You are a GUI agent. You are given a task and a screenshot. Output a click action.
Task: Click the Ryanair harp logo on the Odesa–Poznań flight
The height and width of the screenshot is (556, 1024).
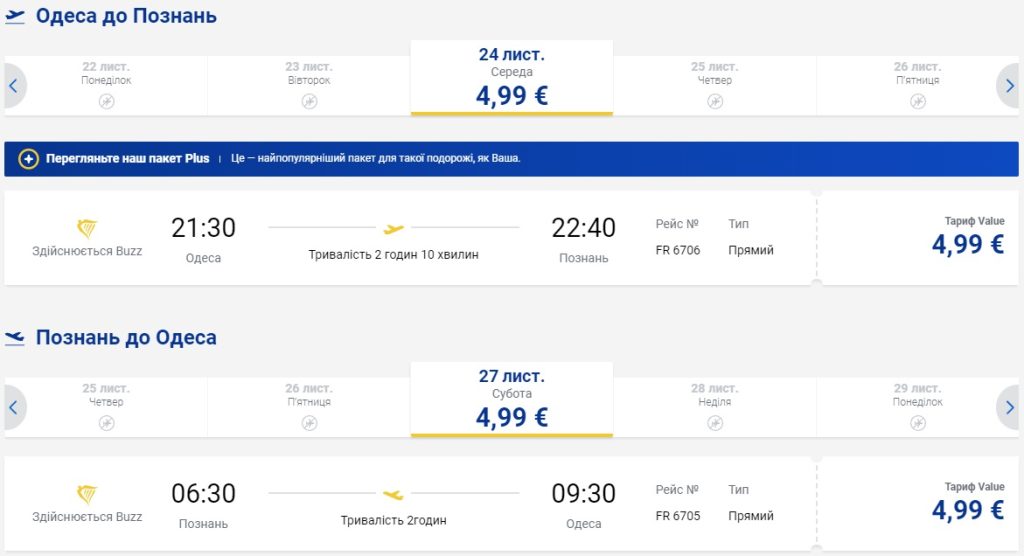[87, 228]
